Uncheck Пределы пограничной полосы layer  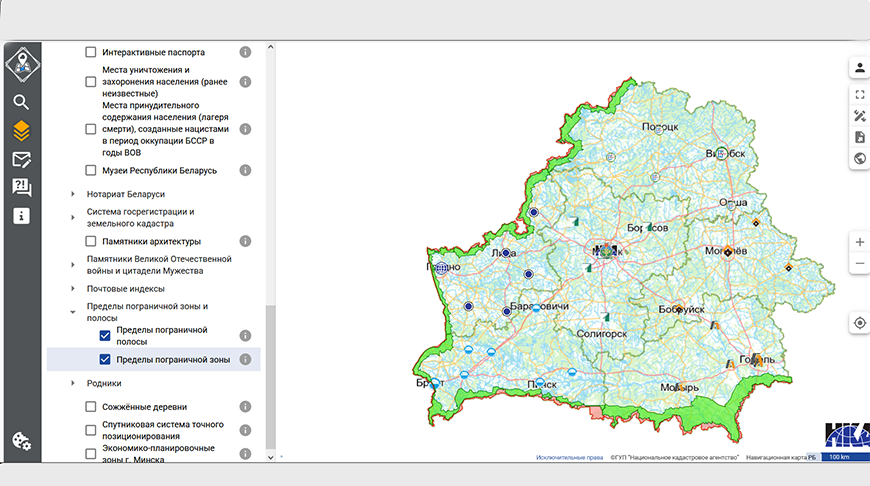pyautogui.click(x=105, y=336)
